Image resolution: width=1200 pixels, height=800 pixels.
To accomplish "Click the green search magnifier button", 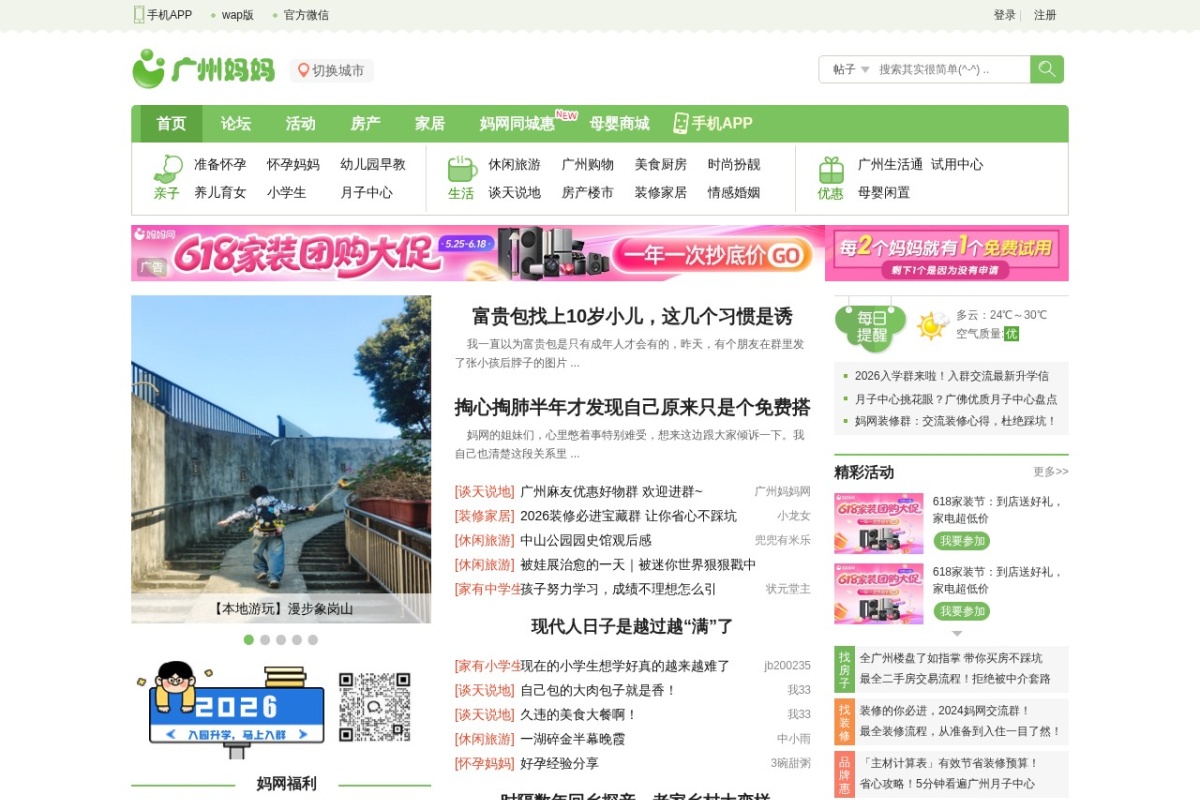I will (1047, 69).
